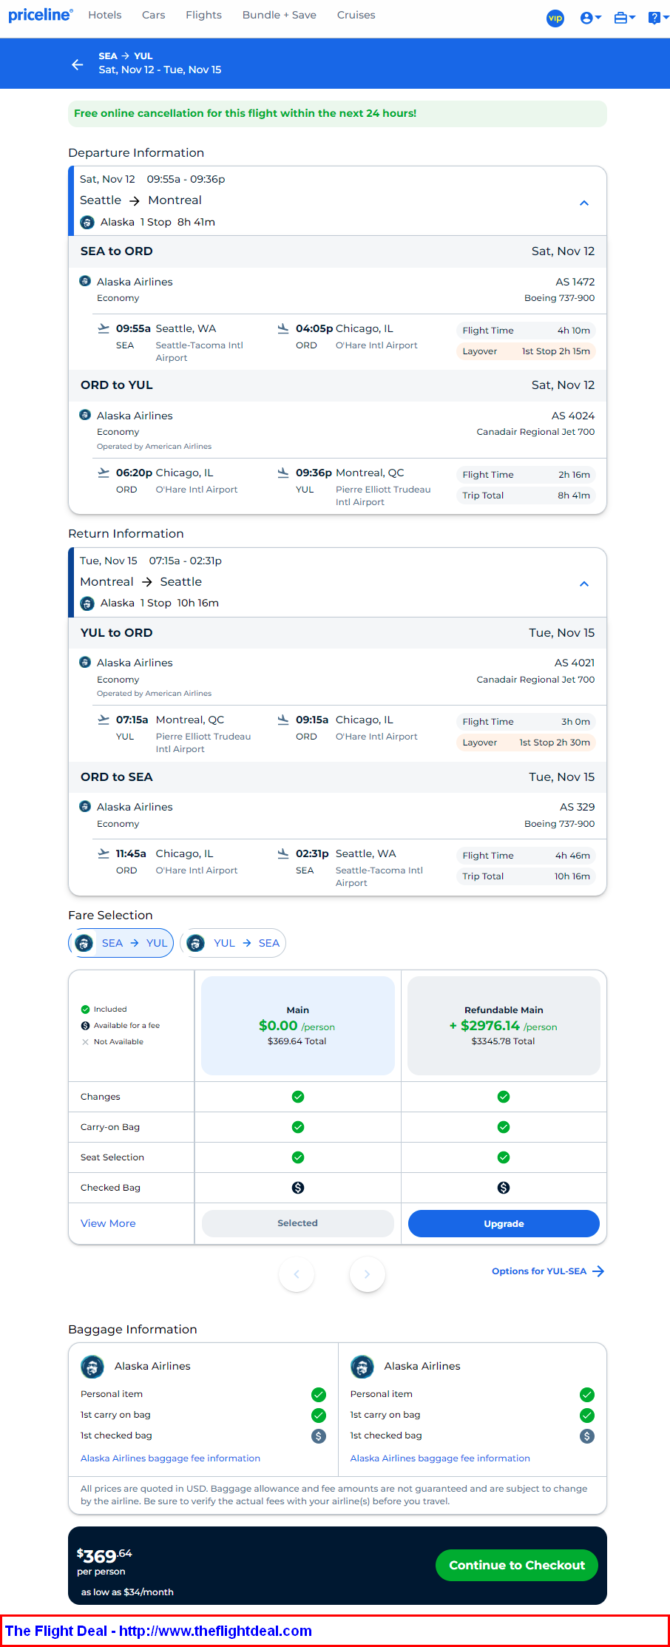The height and width of the screenshot is (1647, 670).
Task: Click the + $2976.14 /person price
Action: click(503, 1025)
